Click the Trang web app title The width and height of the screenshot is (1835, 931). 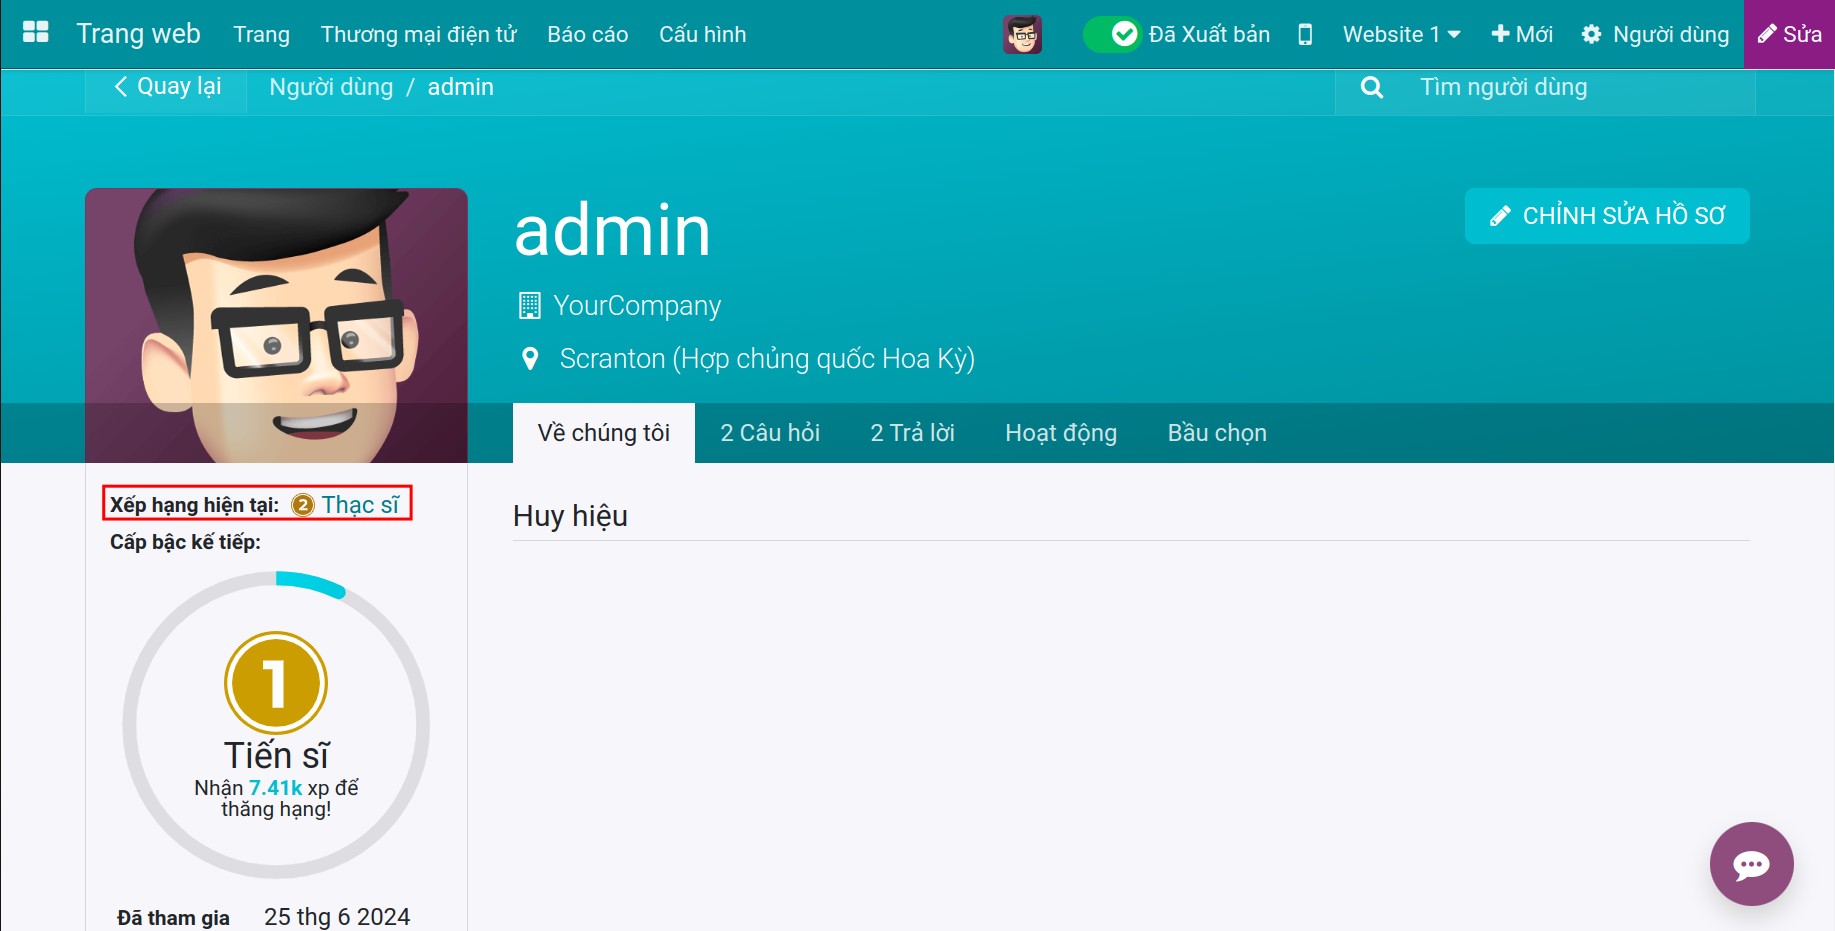[x=138, y=34]
